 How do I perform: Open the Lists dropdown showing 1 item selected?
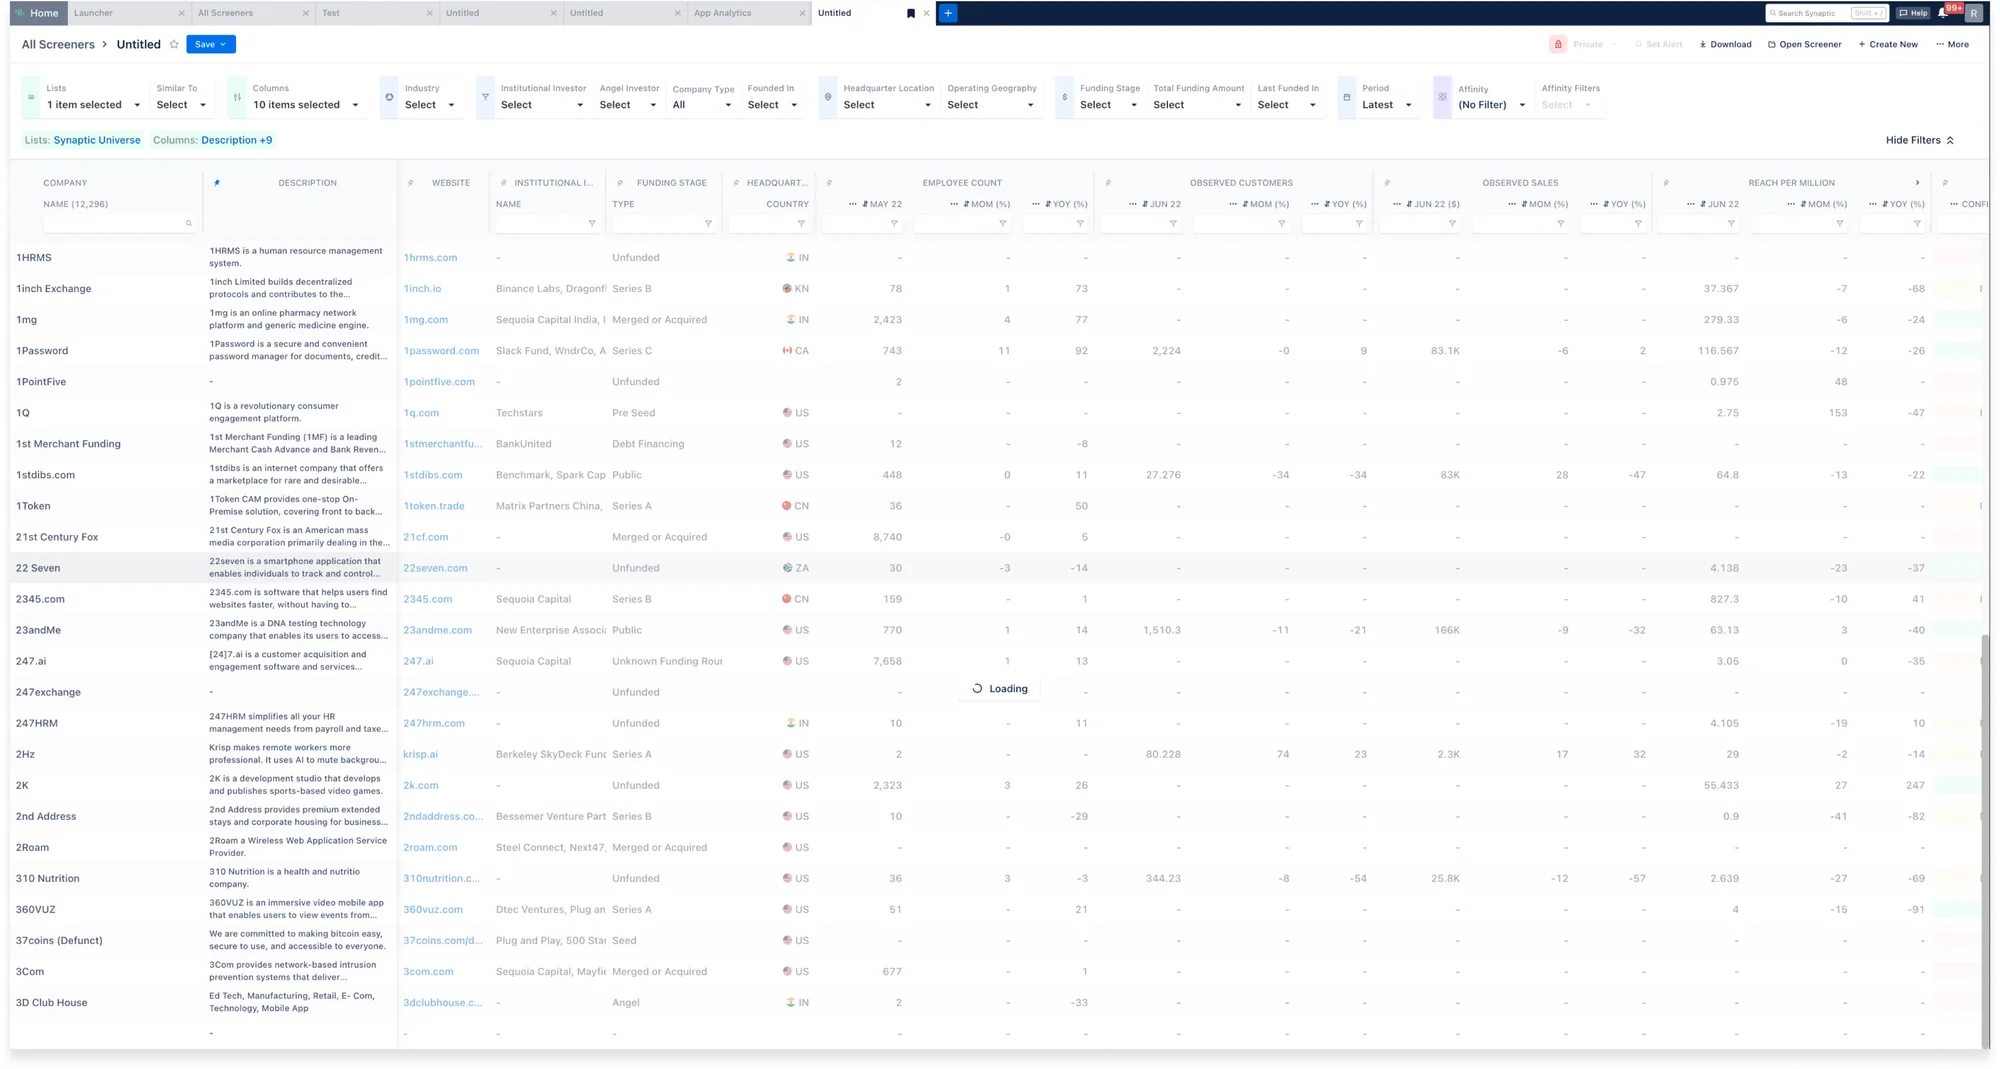[93, 105]
